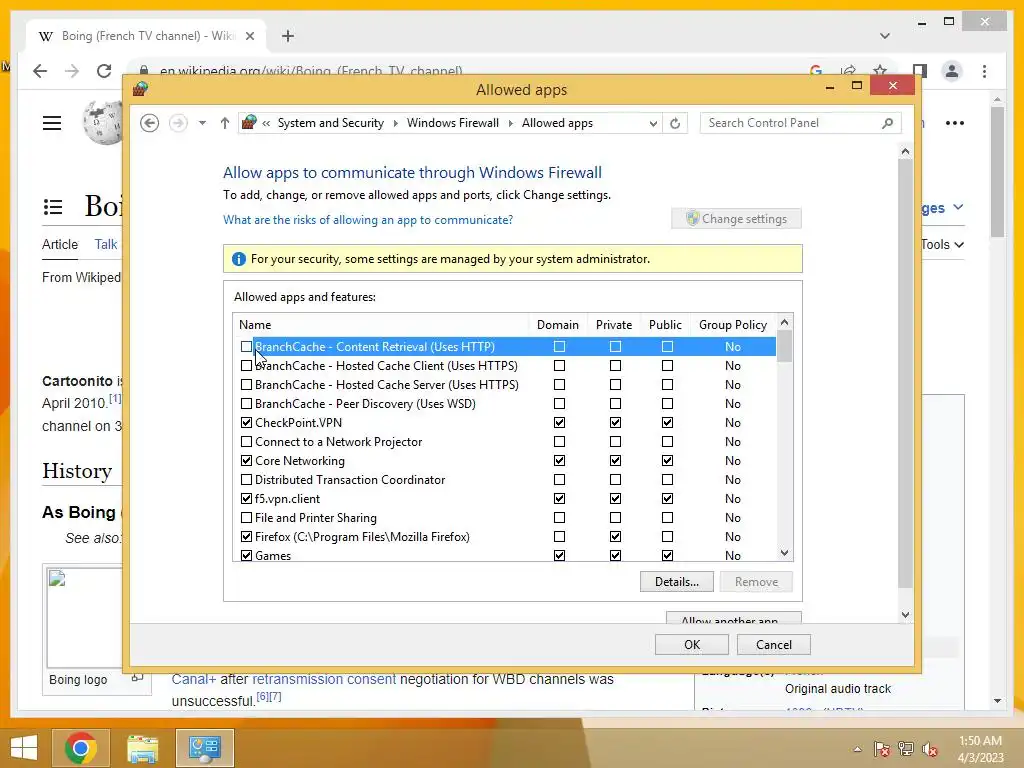Refresh the Allowed apps address bar
Screen dimensions: 1024x768
coord(675,123)
